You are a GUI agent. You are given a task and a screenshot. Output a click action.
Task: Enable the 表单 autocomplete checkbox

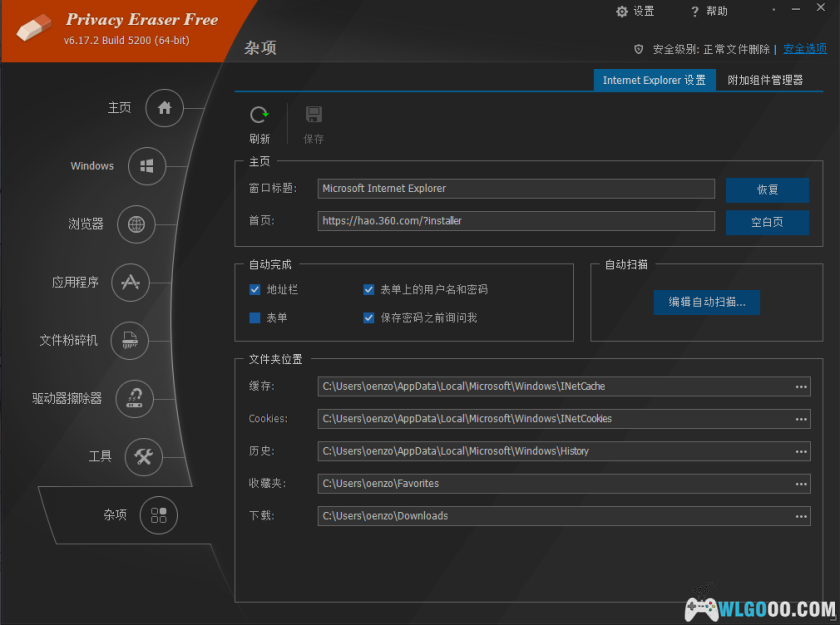tap(254, 318)
